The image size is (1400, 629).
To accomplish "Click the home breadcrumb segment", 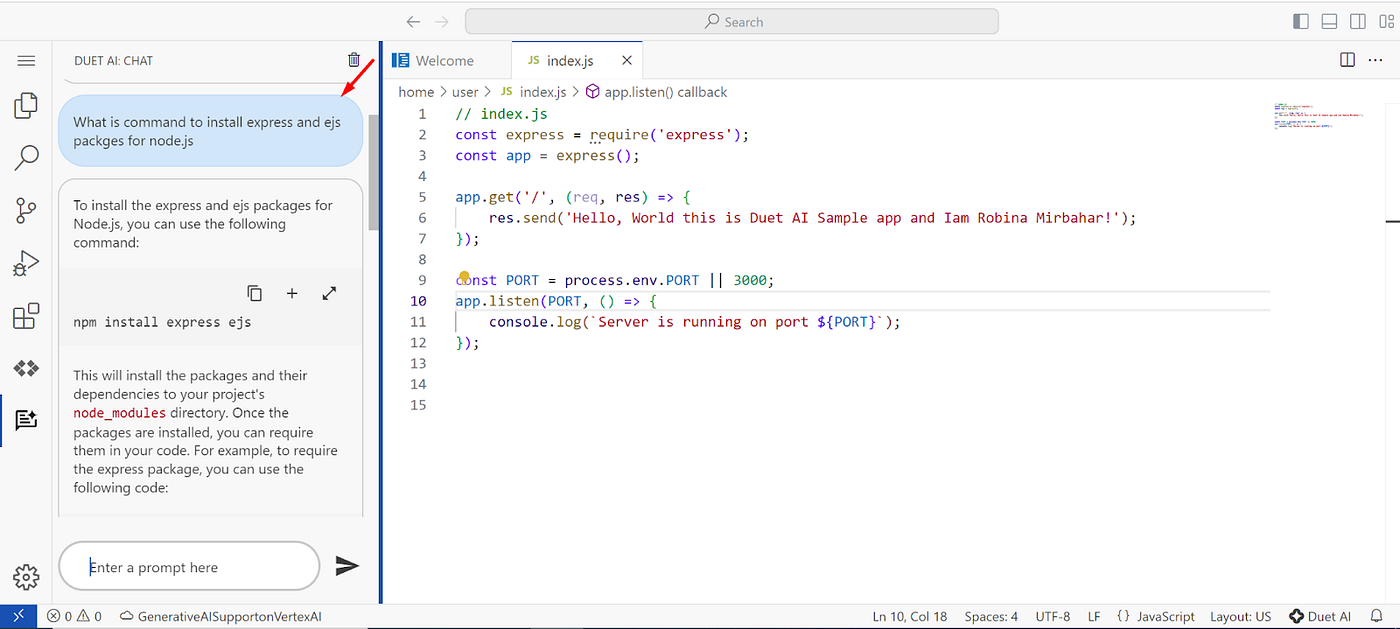I will 416,92.
